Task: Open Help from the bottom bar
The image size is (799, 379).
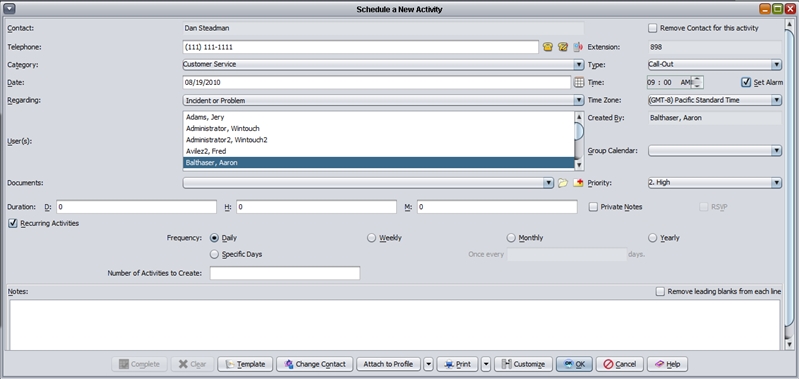Action: click(x=667, y=364)
